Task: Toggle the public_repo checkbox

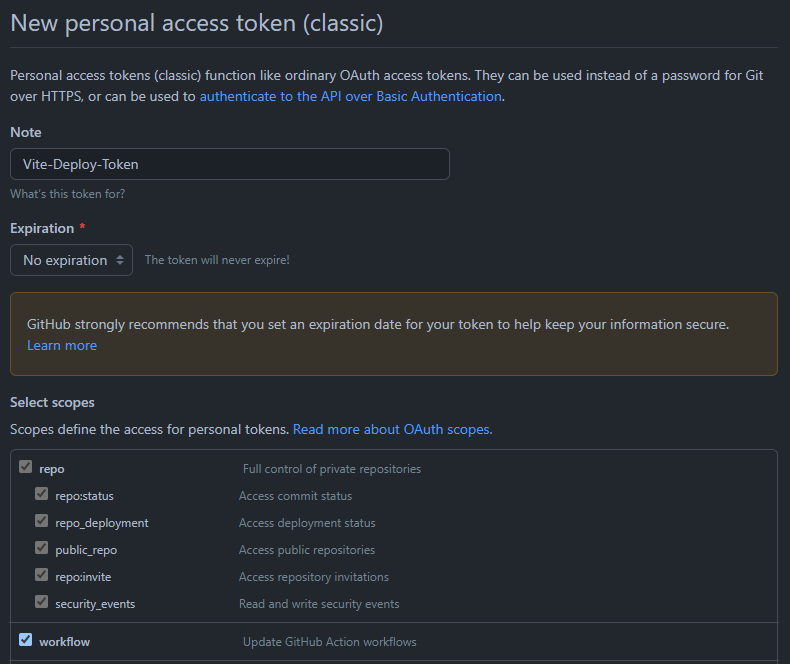Action: (x=42, y=548)
